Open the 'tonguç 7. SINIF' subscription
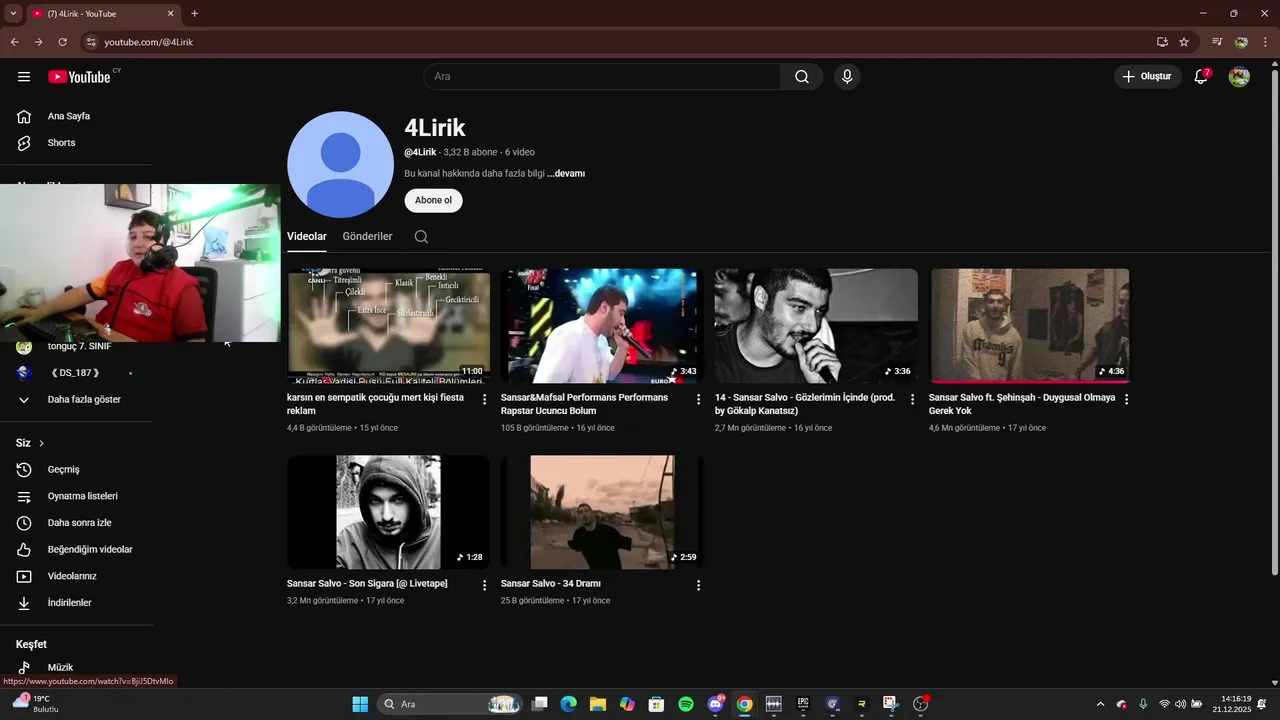Image resolution: width=1280 pixels, height=720 pixels. coord(77,347)
